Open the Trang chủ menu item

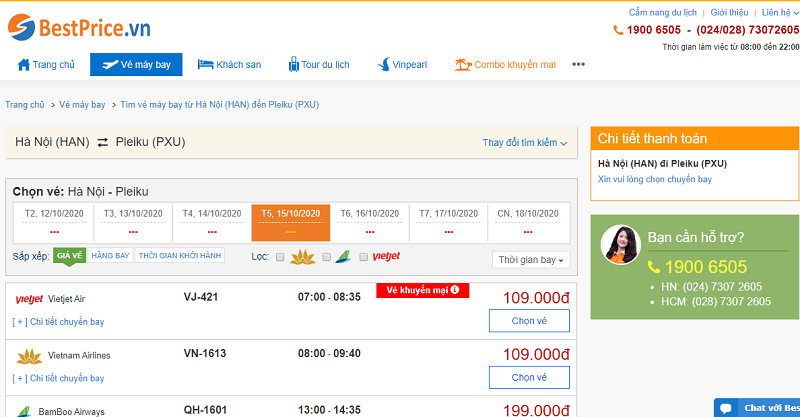pos(46,65)
